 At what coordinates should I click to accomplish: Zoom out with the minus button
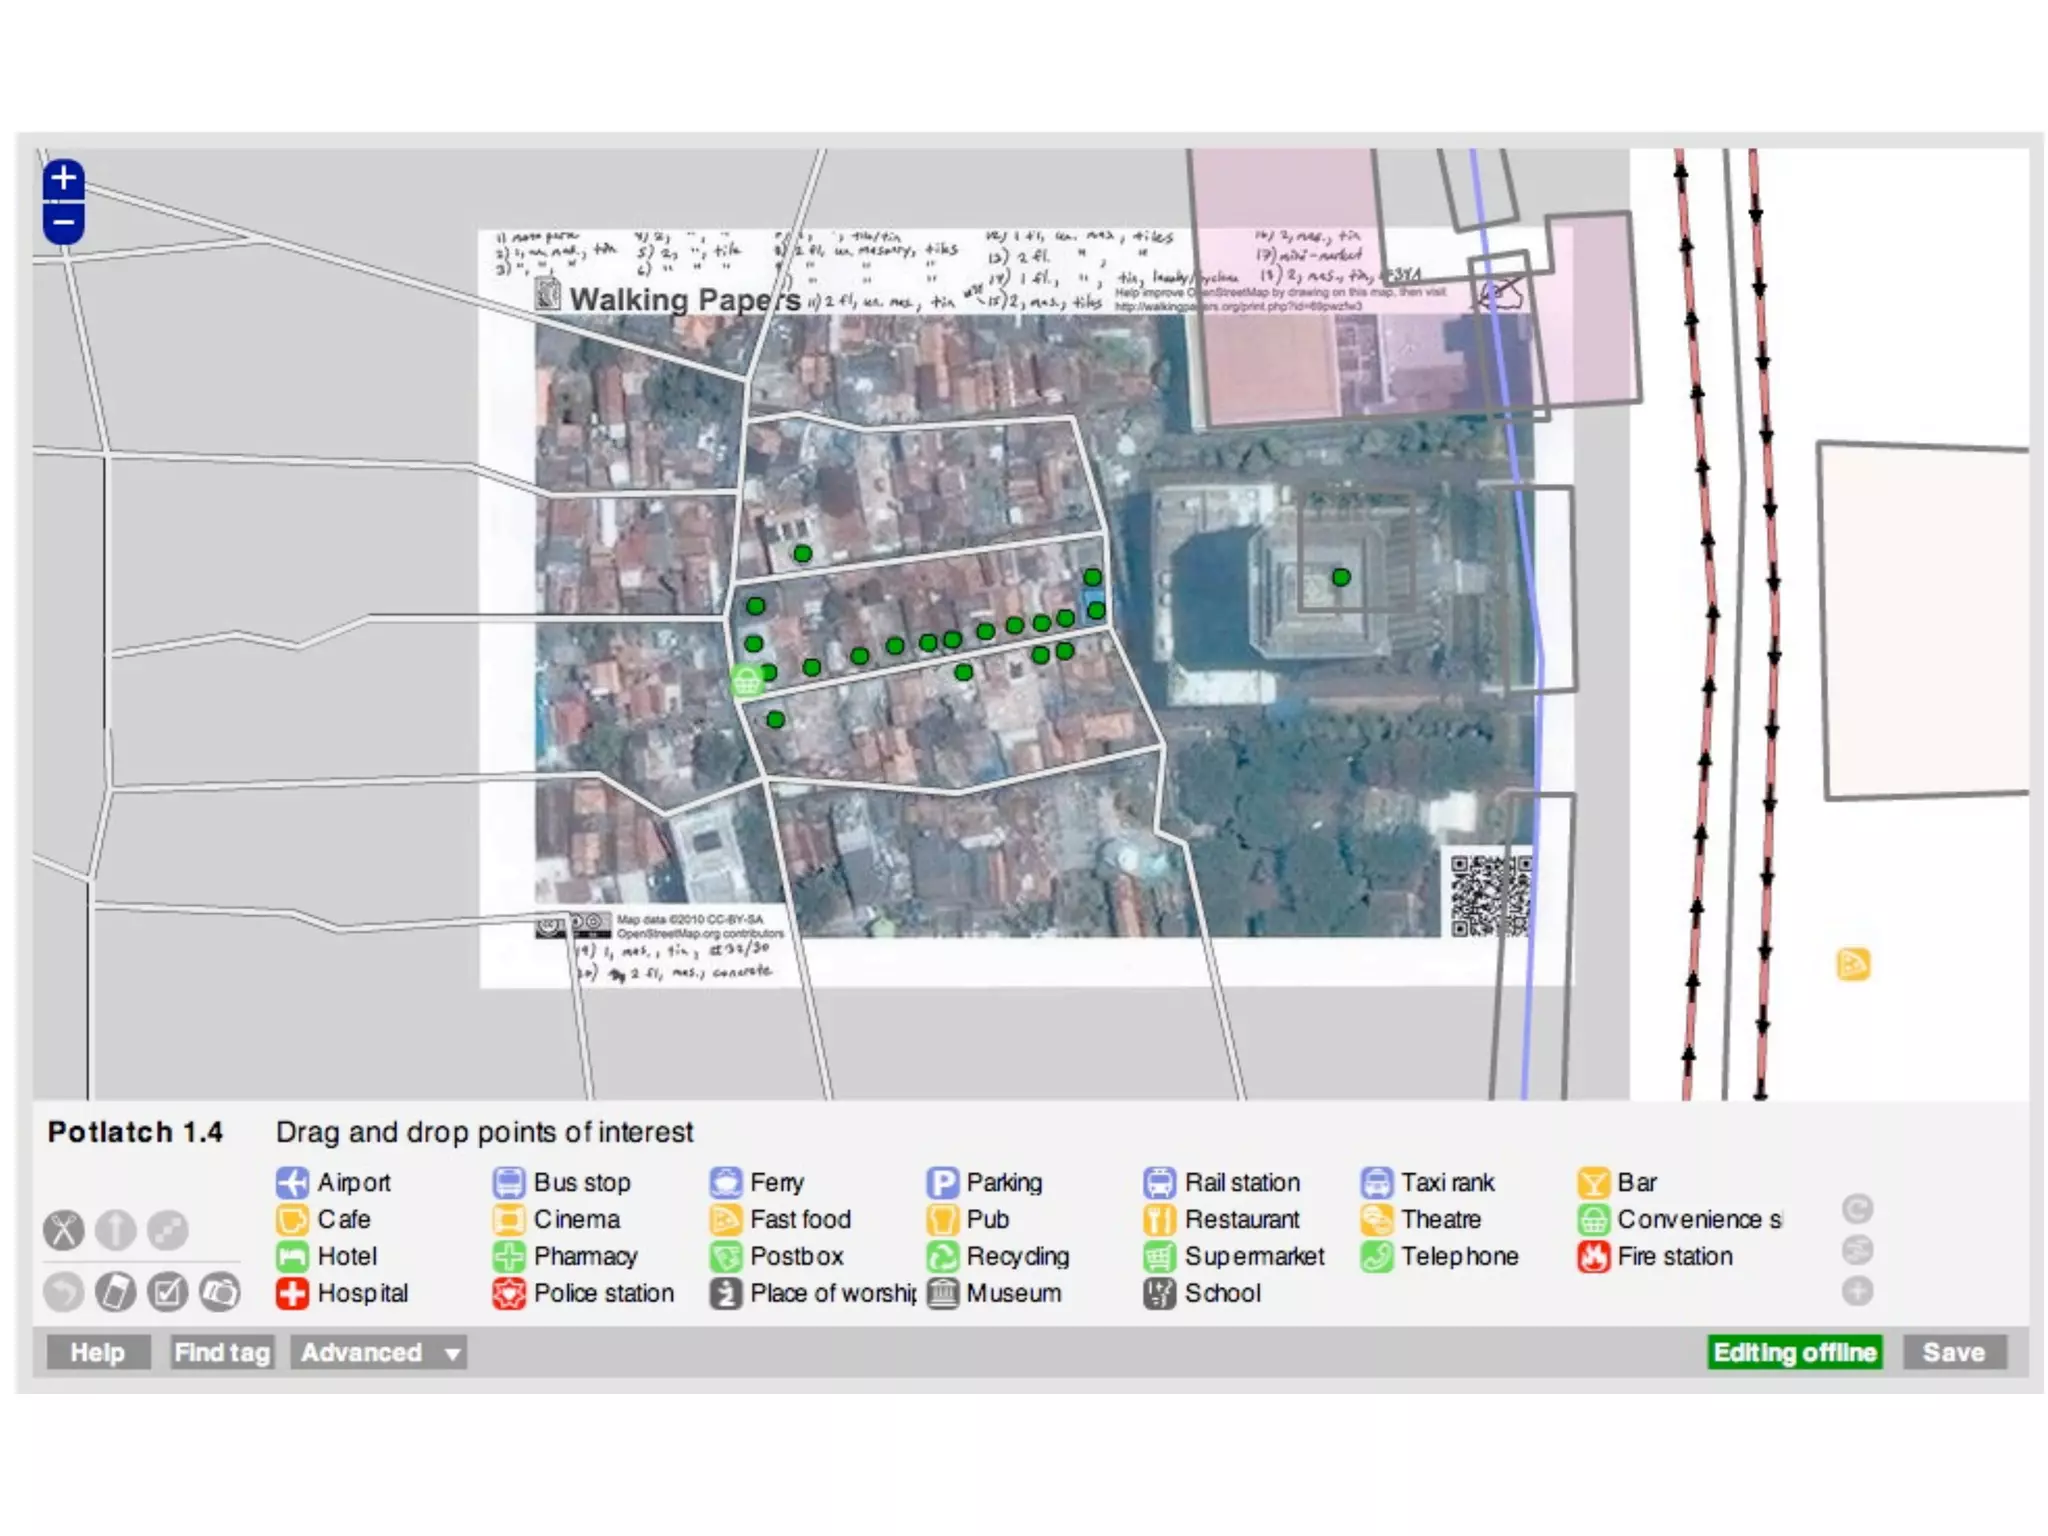63,224
